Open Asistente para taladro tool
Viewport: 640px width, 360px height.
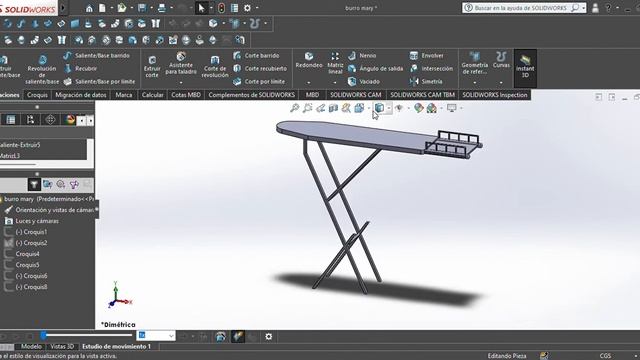181,64
